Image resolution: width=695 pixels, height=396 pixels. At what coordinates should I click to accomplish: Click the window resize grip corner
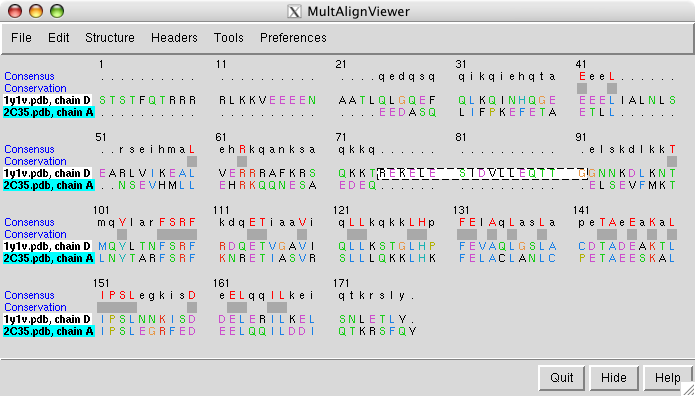688,389
